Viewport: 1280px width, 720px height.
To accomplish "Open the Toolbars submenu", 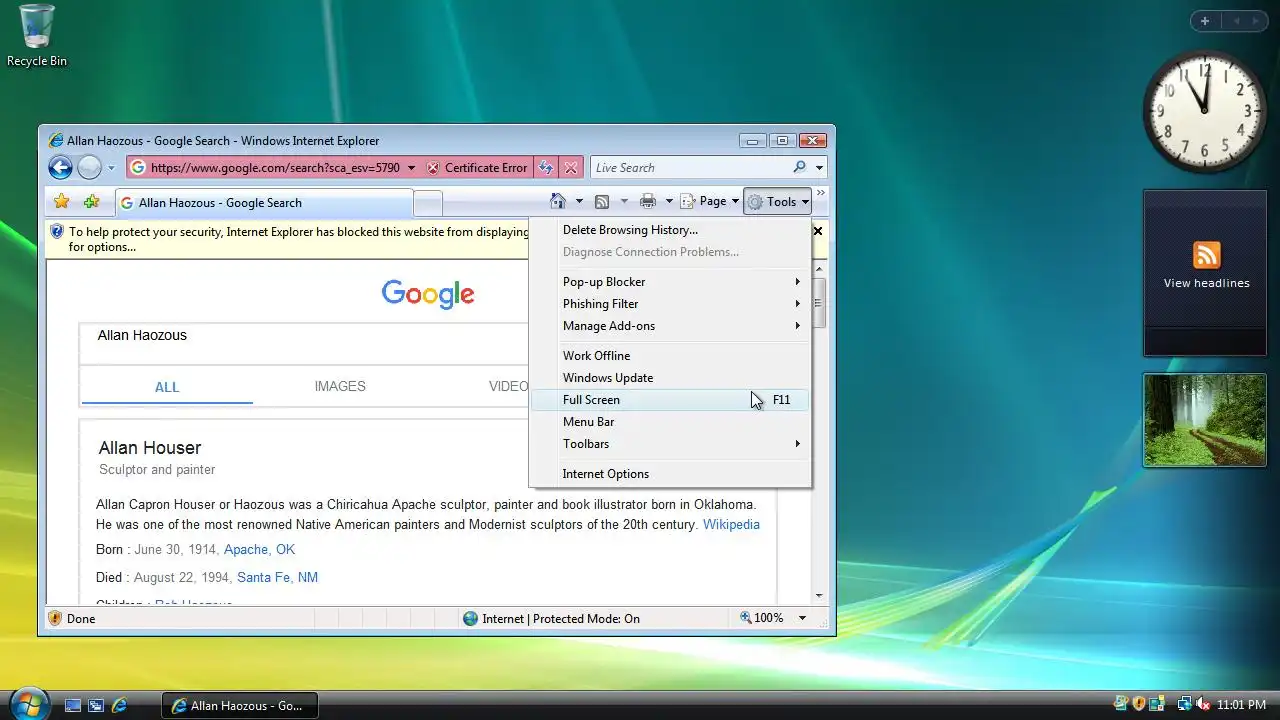I will click(x=670, y=444).
